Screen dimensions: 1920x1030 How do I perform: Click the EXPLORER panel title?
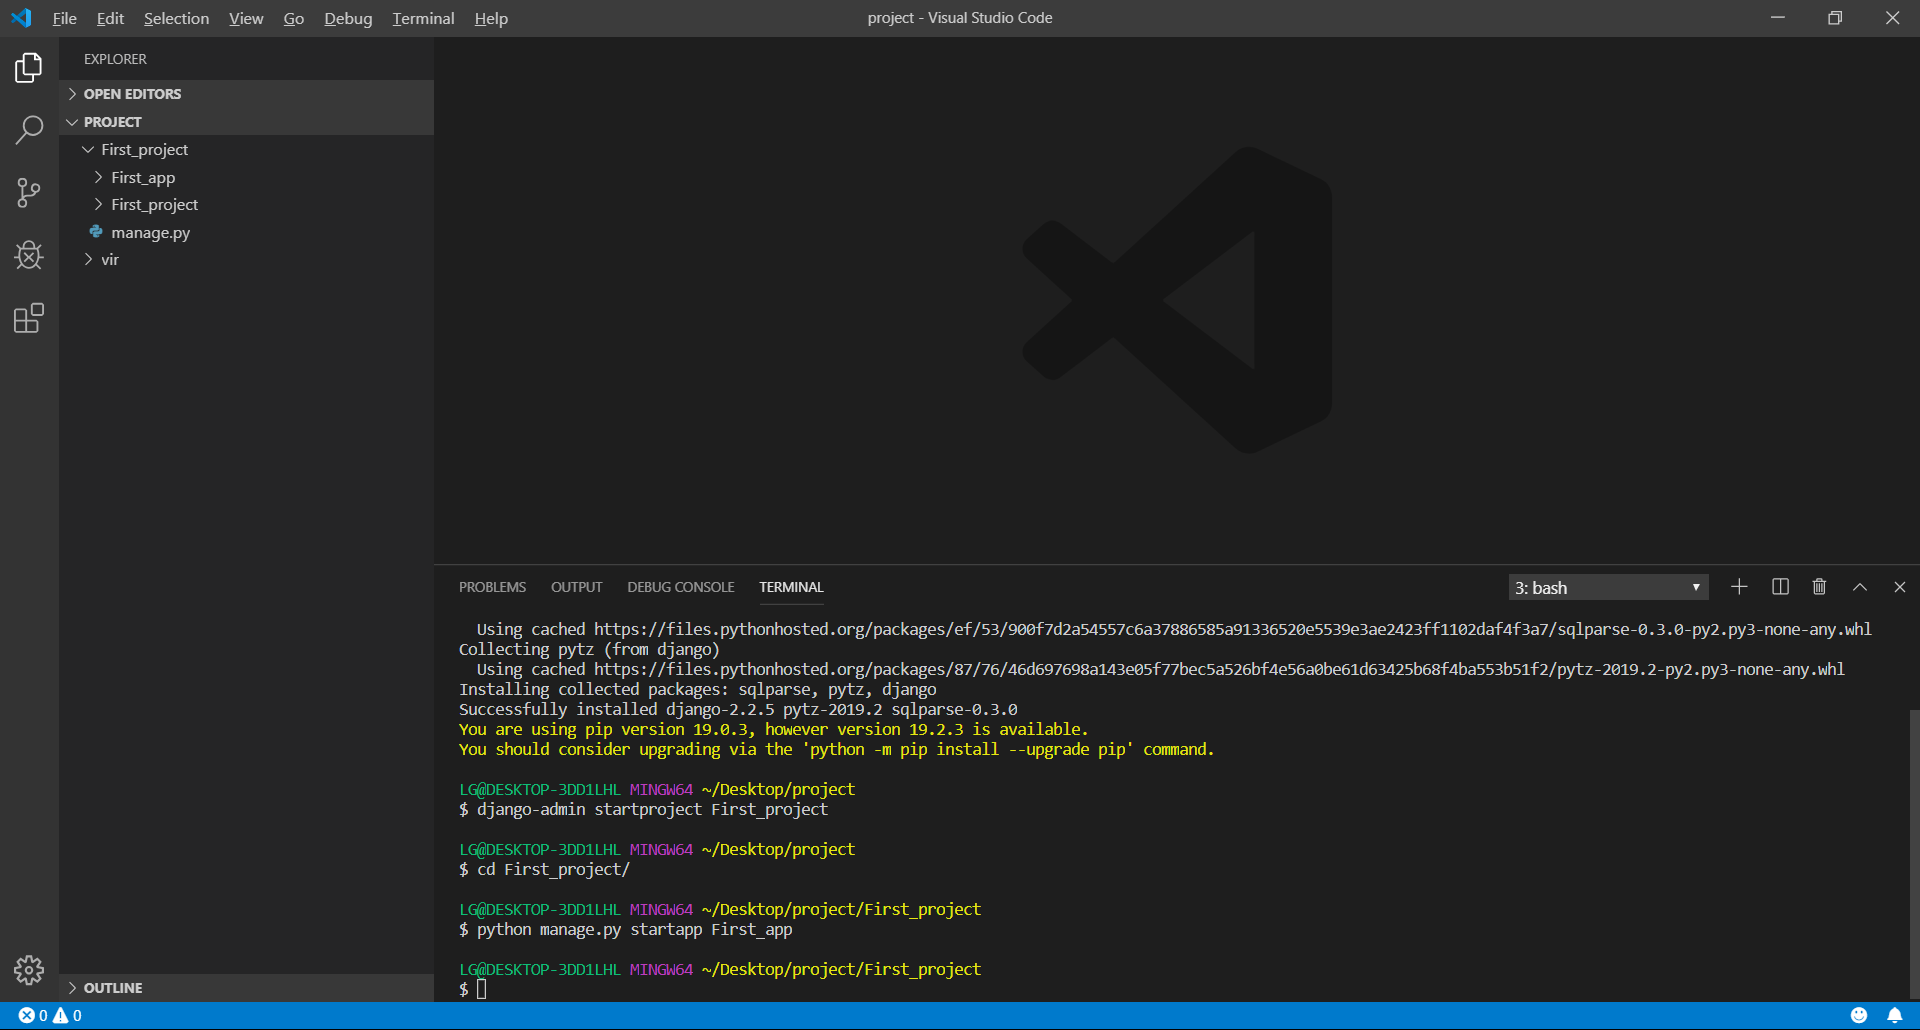point(115,59)
